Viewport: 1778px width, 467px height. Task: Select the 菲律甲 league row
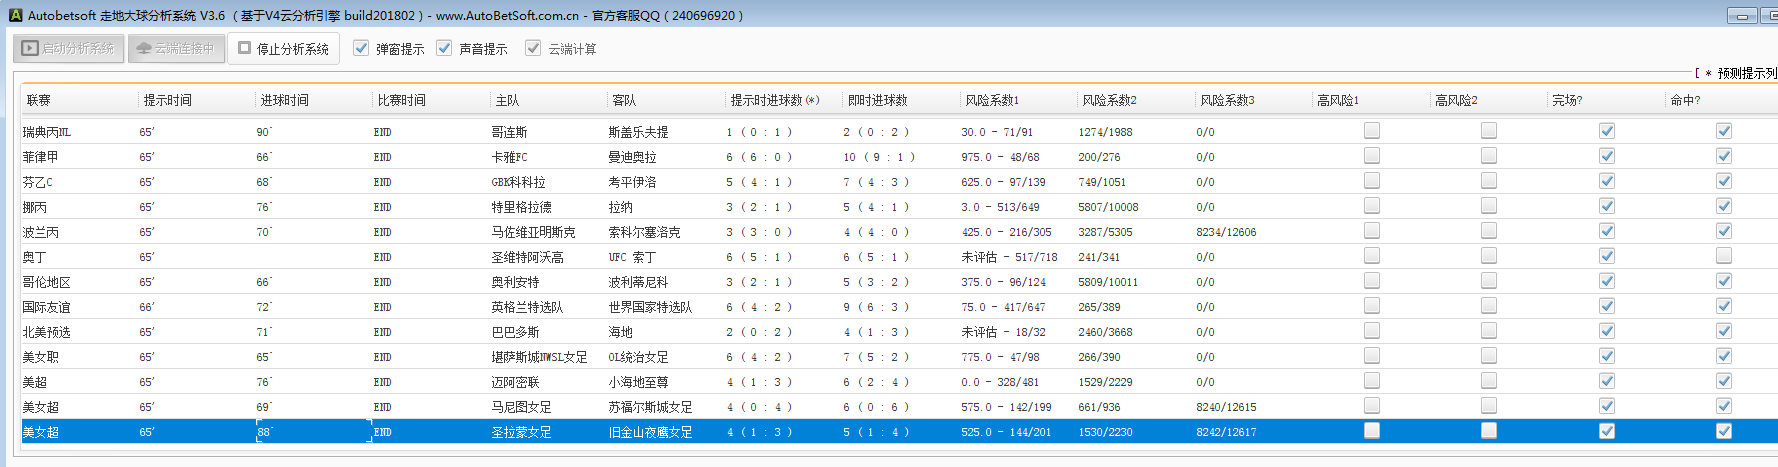(41, 157)
